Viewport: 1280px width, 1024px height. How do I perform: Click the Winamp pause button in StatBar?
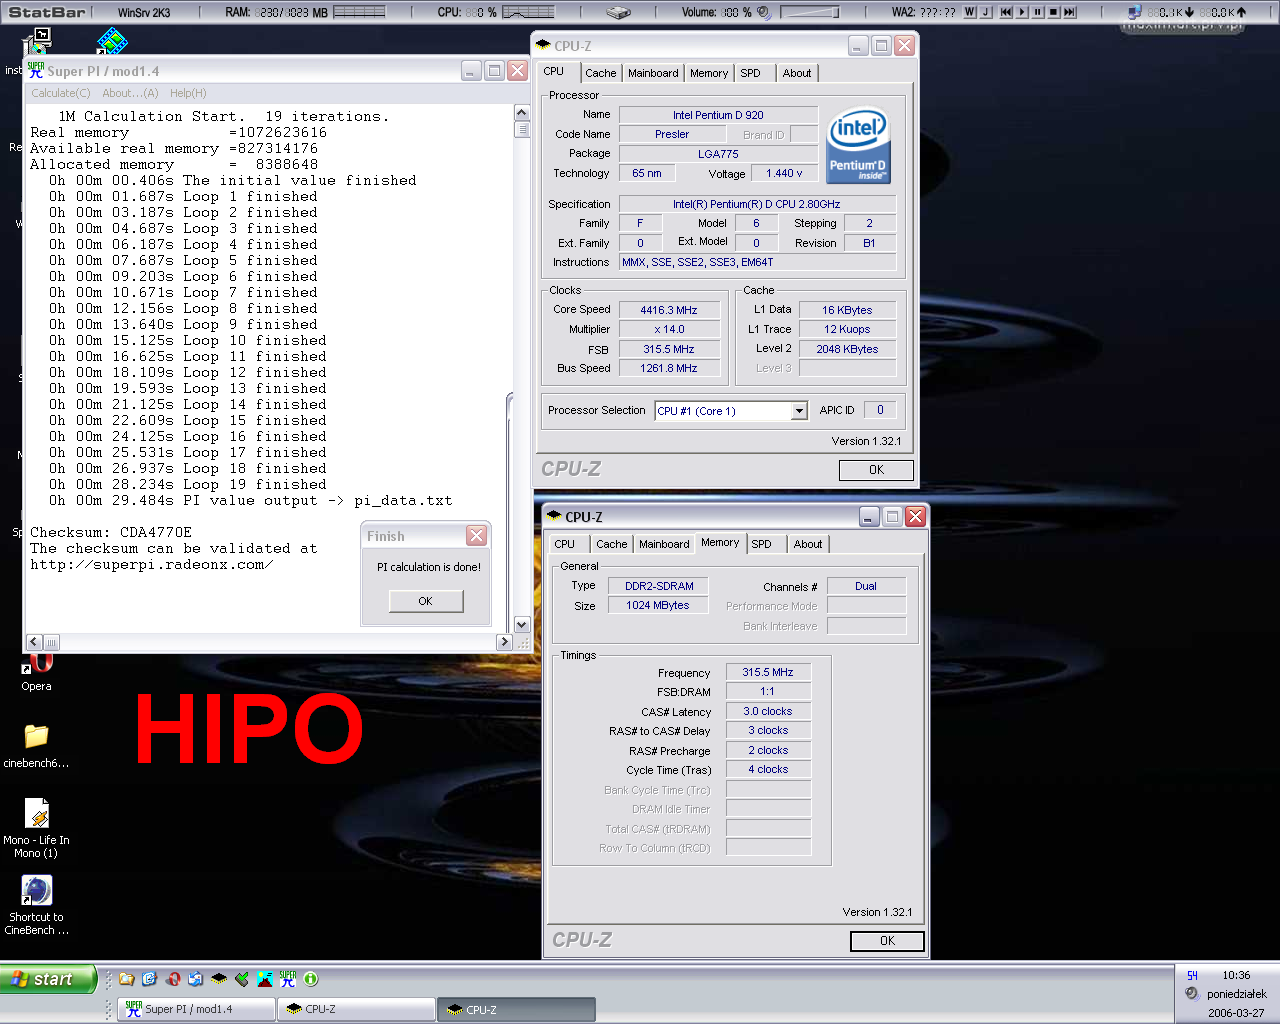pos(1038,12)
